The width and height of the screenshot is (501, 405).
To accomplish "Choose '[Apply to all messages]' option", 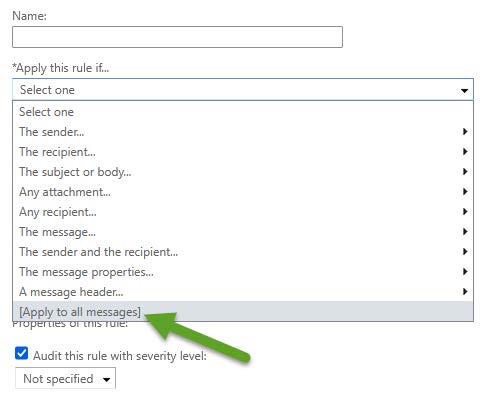I will click(x=243, y=311).
